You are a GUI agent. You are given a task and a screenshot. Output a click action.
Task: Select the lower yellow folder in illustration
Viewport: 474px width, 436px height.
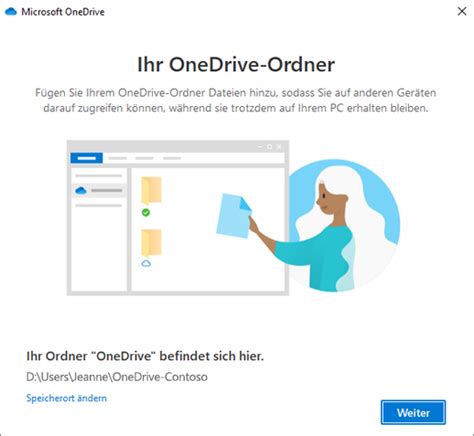[151, 242]
